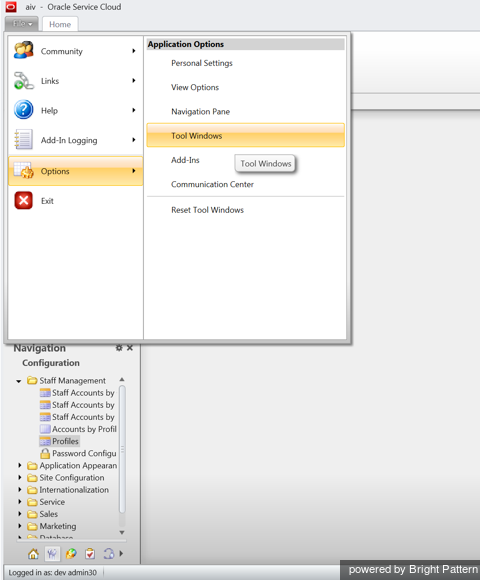Show more navigation buttons via overflow arrow

click(x=121, y=554)
